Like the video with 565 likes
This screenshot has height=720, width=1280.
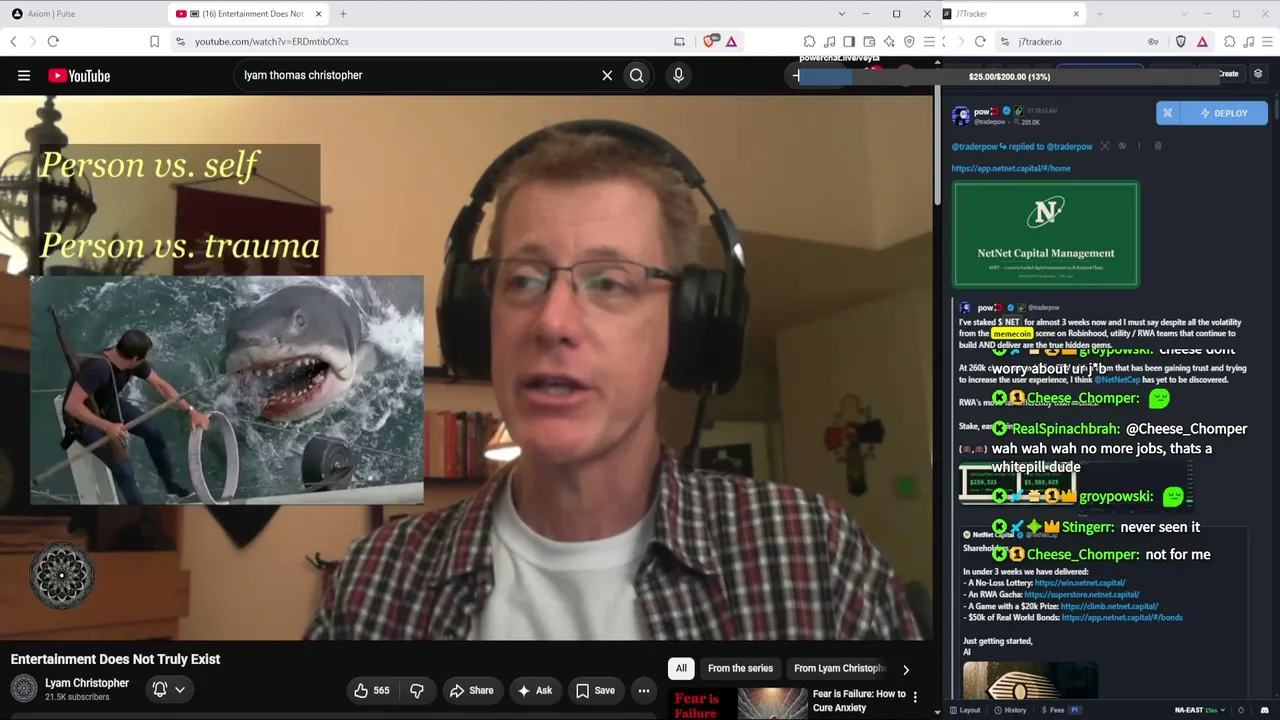371,690
